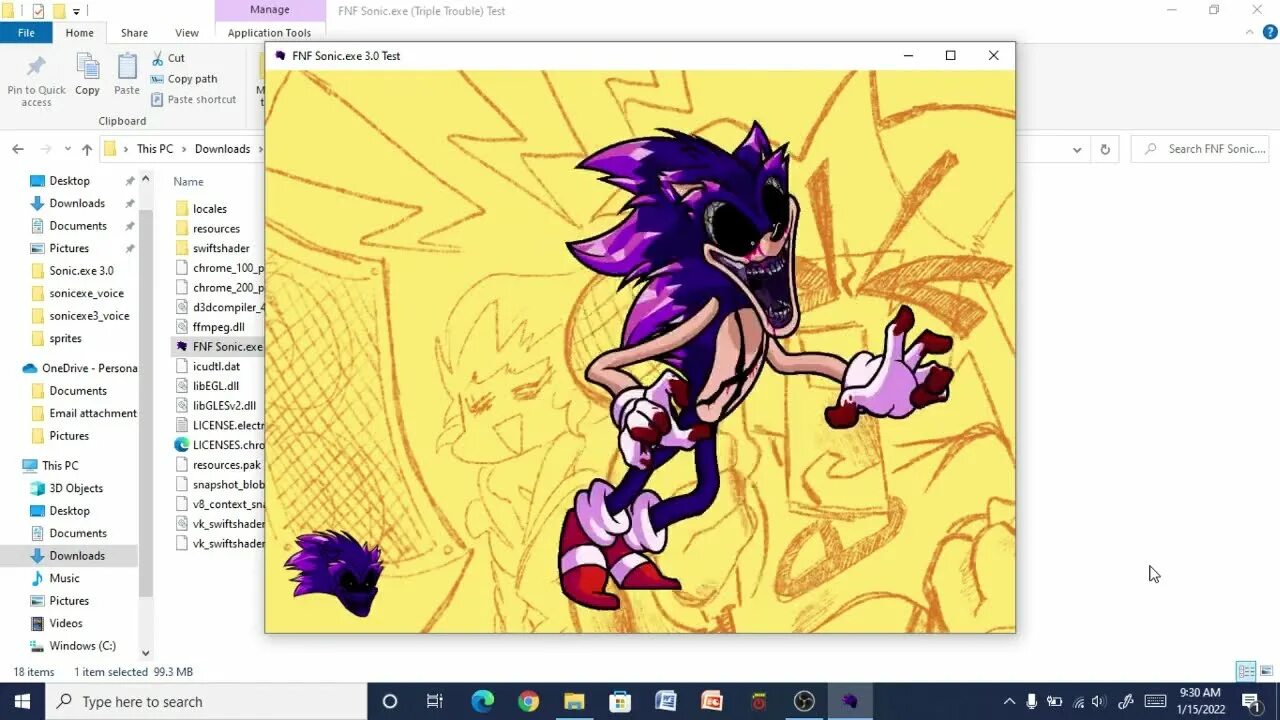Click the Manage contextual tab
Image resolution: width=1280 pixels, height=720 pixels.
point(269,10)
